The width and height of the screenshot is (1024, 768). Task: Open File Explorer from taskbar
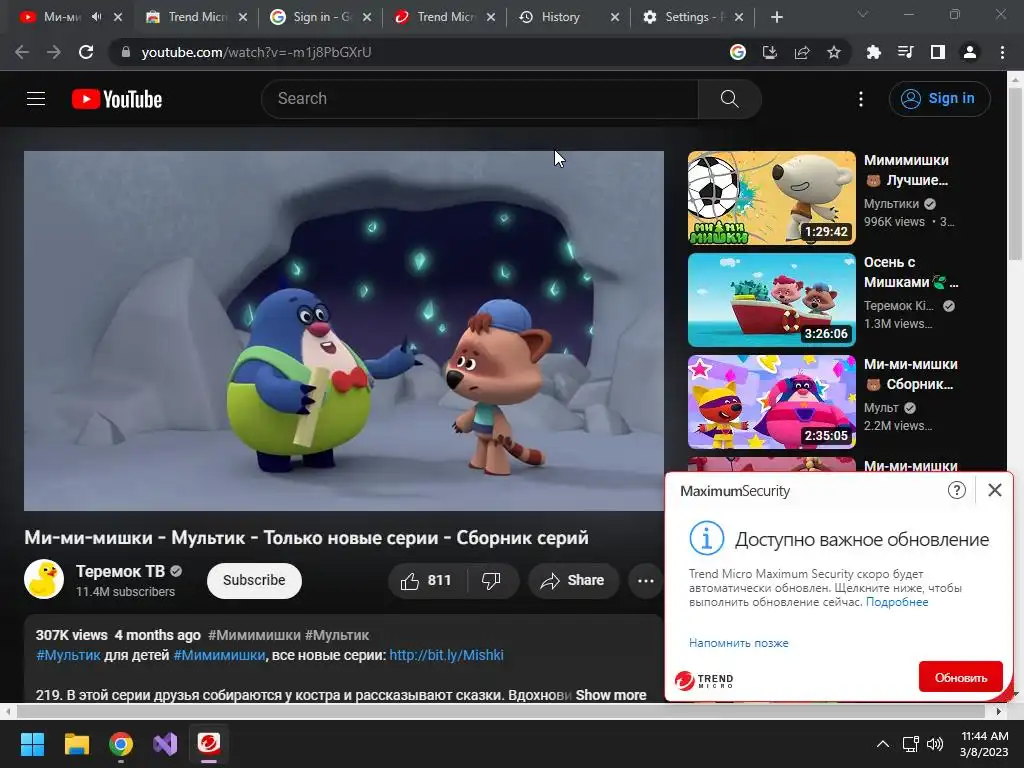(x=76, y=744)
